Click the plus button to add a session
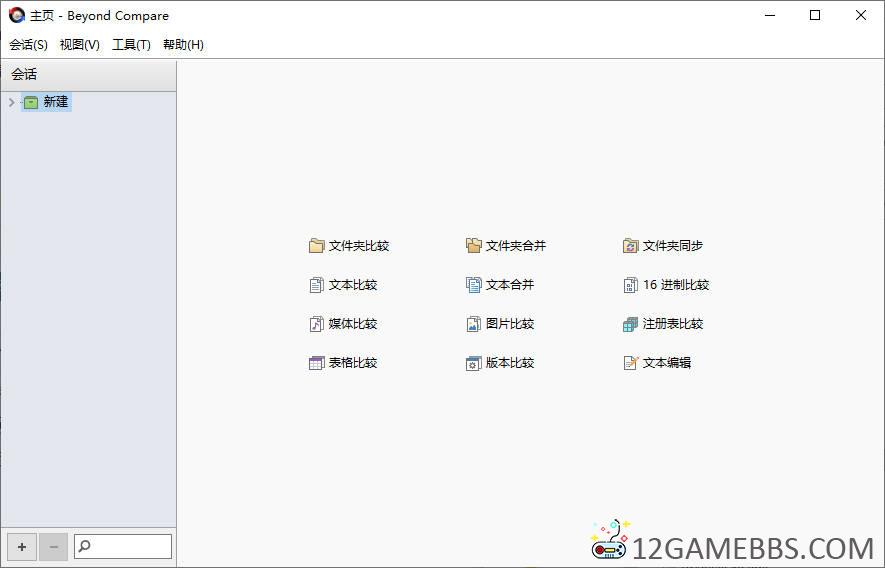This screenshot has width=885, height=568. [x=22, y=547]
